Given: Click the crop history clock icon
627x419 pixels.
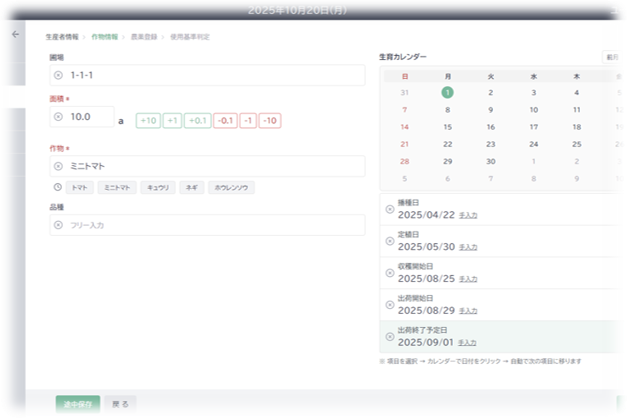Looking at the screenshot, I should coord(57,187).
